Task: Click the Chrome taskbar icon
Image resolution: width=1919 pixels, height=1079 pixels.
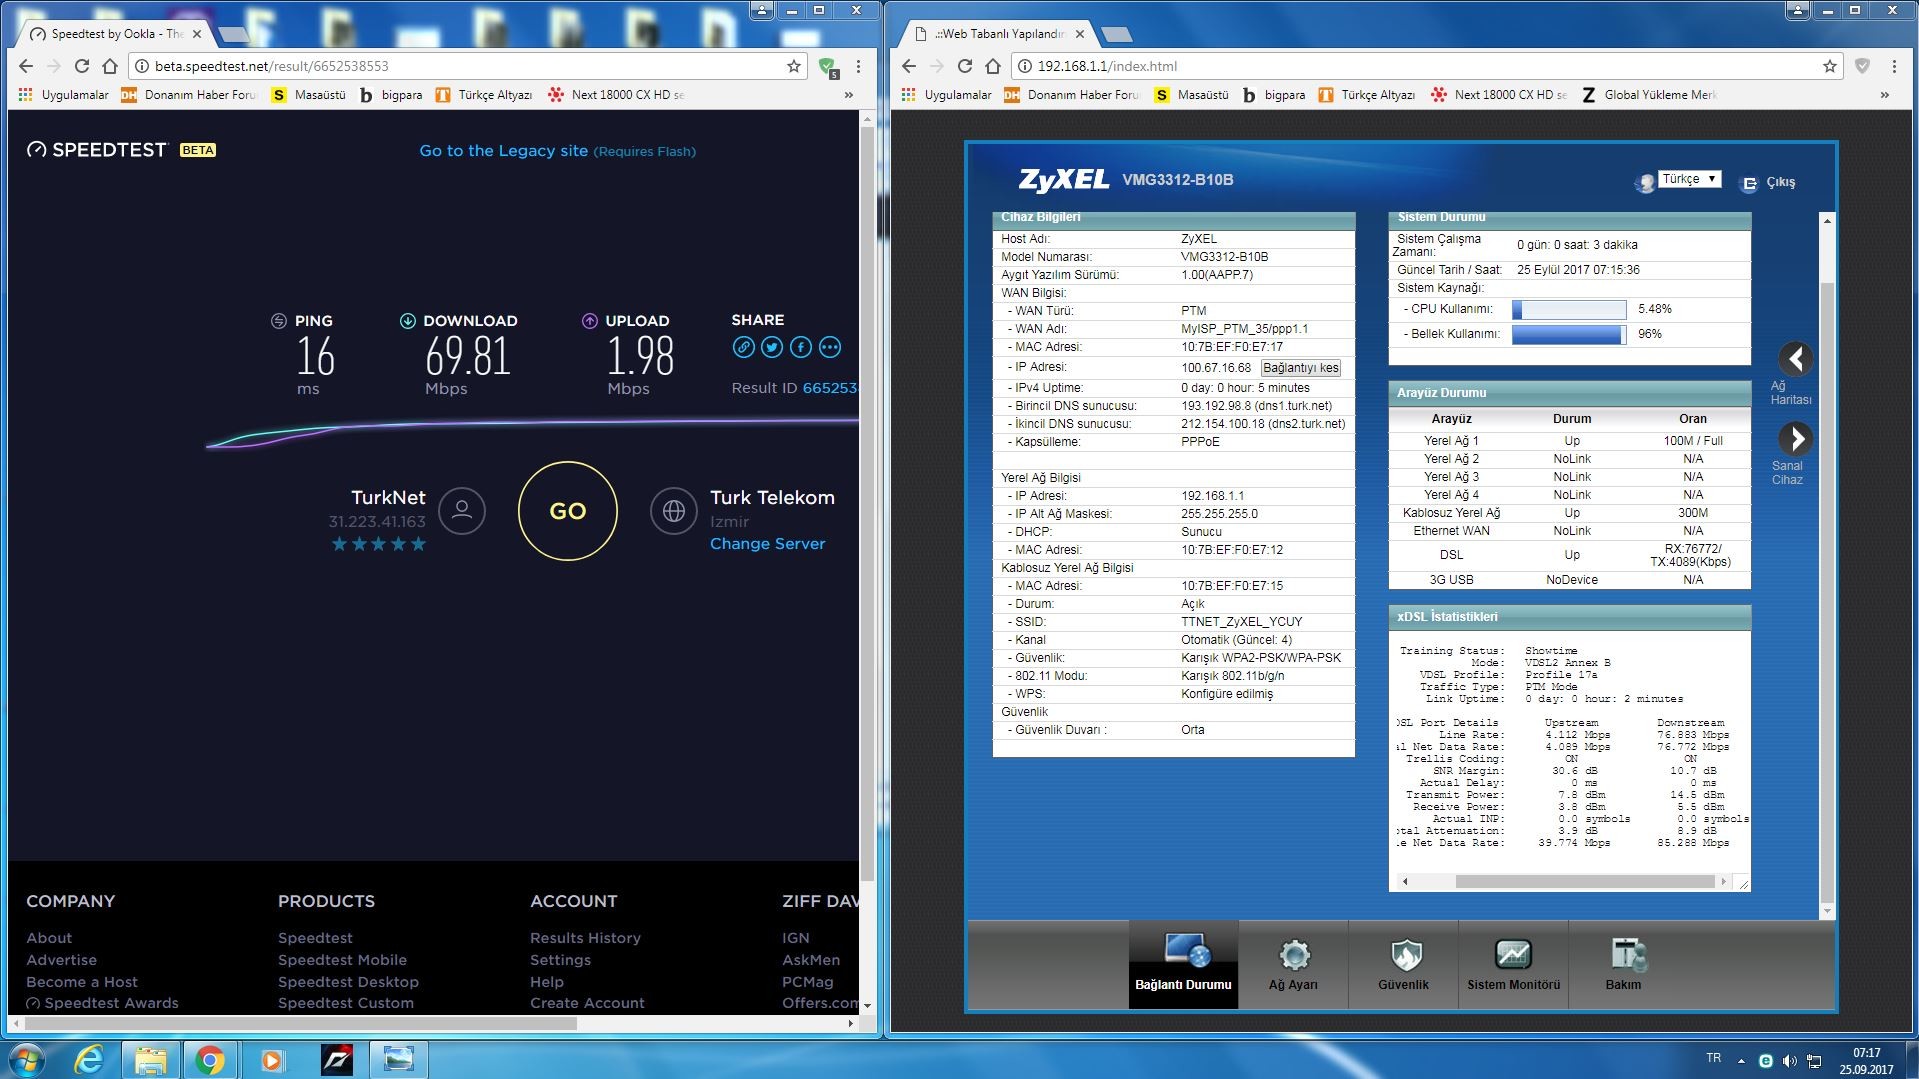Action: 210,1059
